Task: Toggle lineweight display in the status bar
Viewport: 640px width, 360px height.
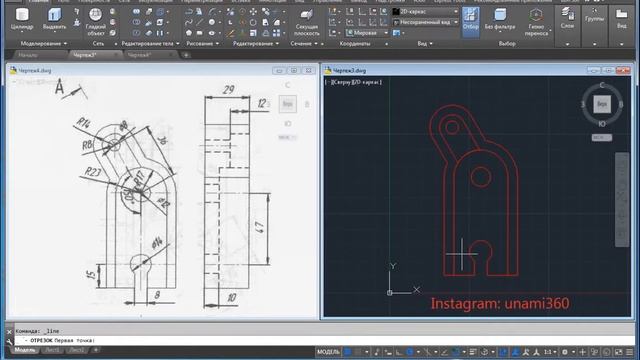Action: click(473, 352)
